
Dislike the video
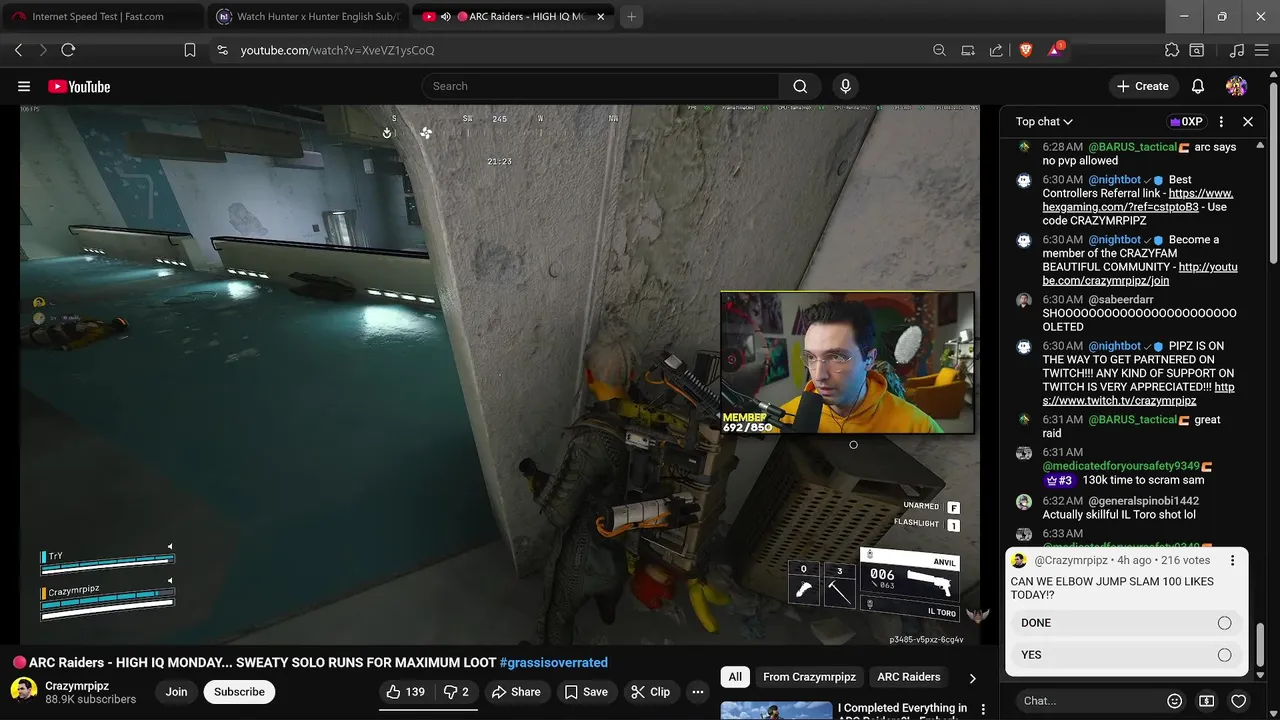point(456,692)
